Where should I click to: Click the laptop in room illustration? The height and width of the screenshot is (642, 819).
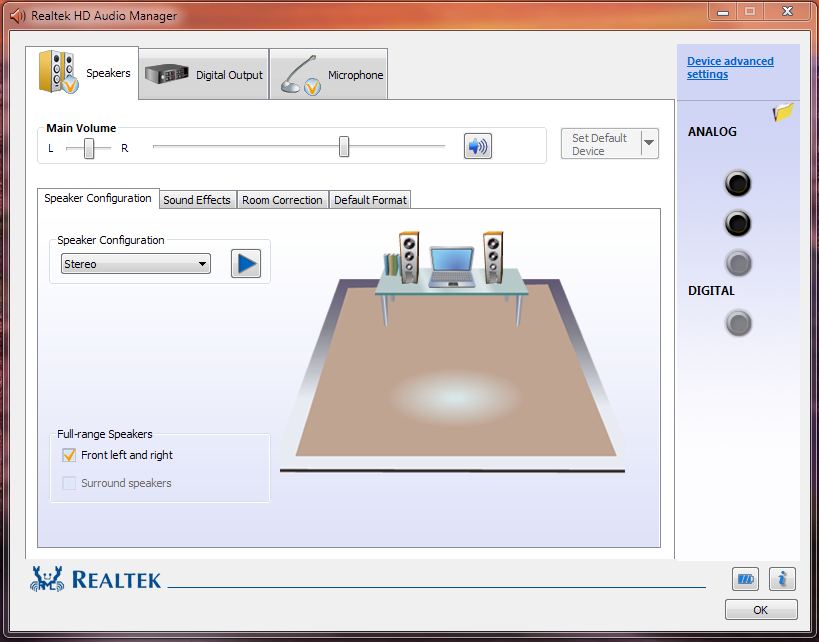click(452, 267)
